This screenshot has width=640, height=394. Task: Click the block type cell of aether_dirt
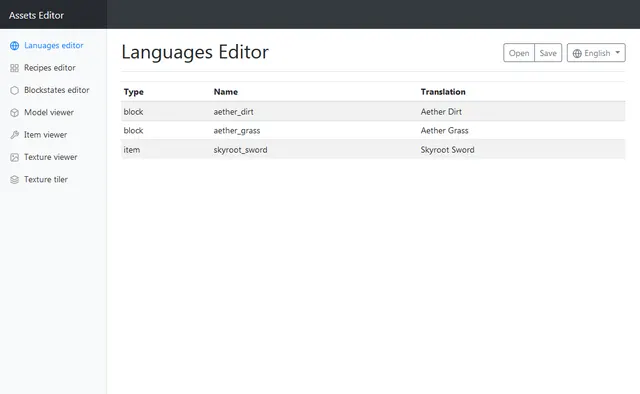click(x=133, y=111)
